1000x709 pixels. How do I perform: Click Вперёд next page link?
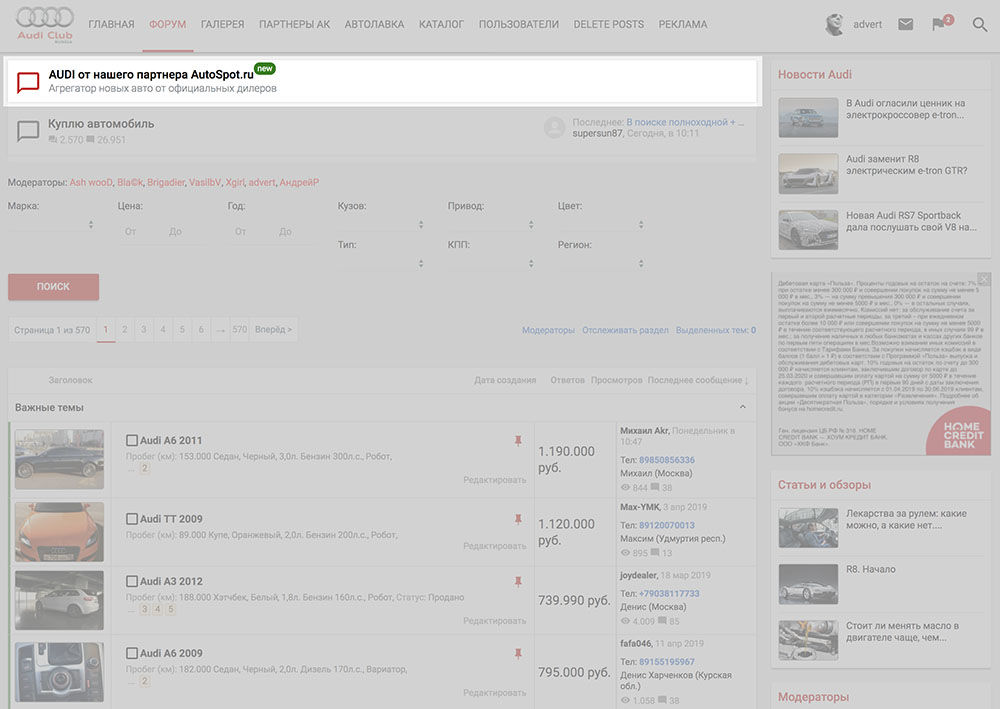pyautogui.click(x=273, y=330)
